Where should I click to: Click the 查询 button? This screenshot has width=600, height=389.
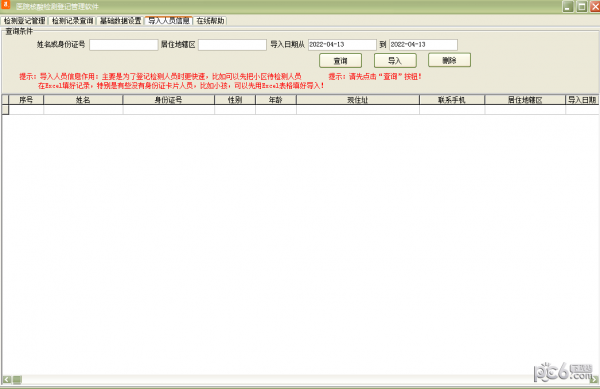pyautogui.click(x=341, y=60)
